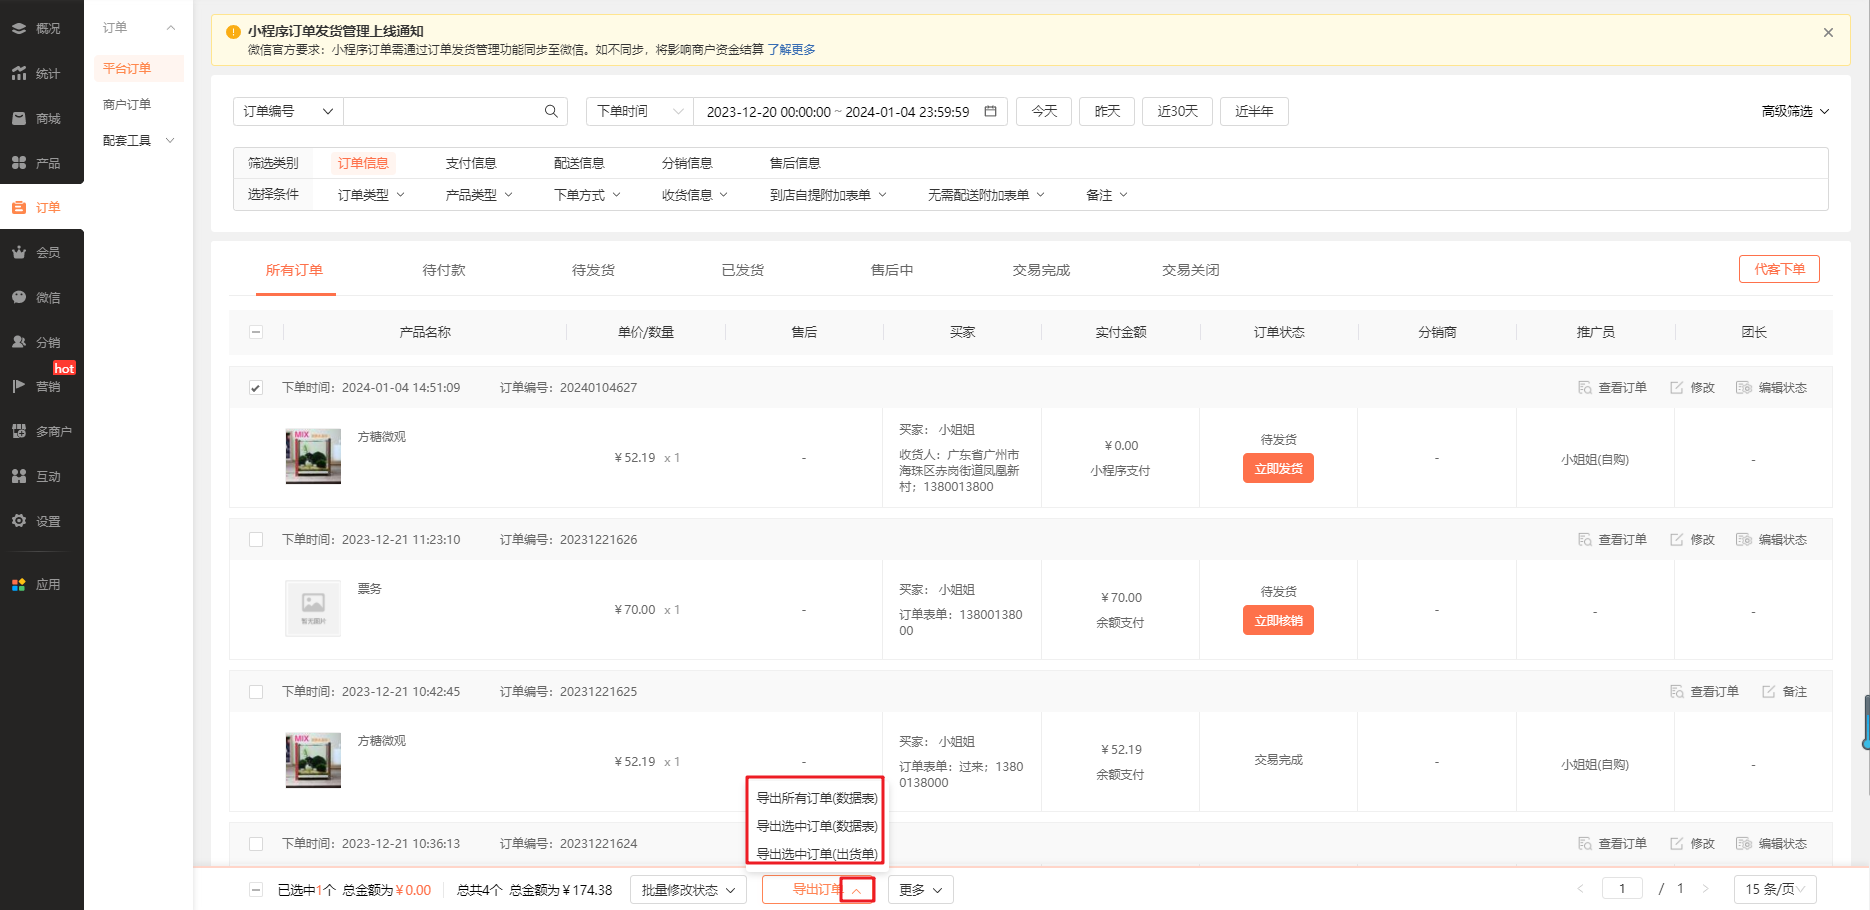This screenshot has height=910, width=1870.
Task: Switch to 已发货 tab
Action: tap(743, 270)
